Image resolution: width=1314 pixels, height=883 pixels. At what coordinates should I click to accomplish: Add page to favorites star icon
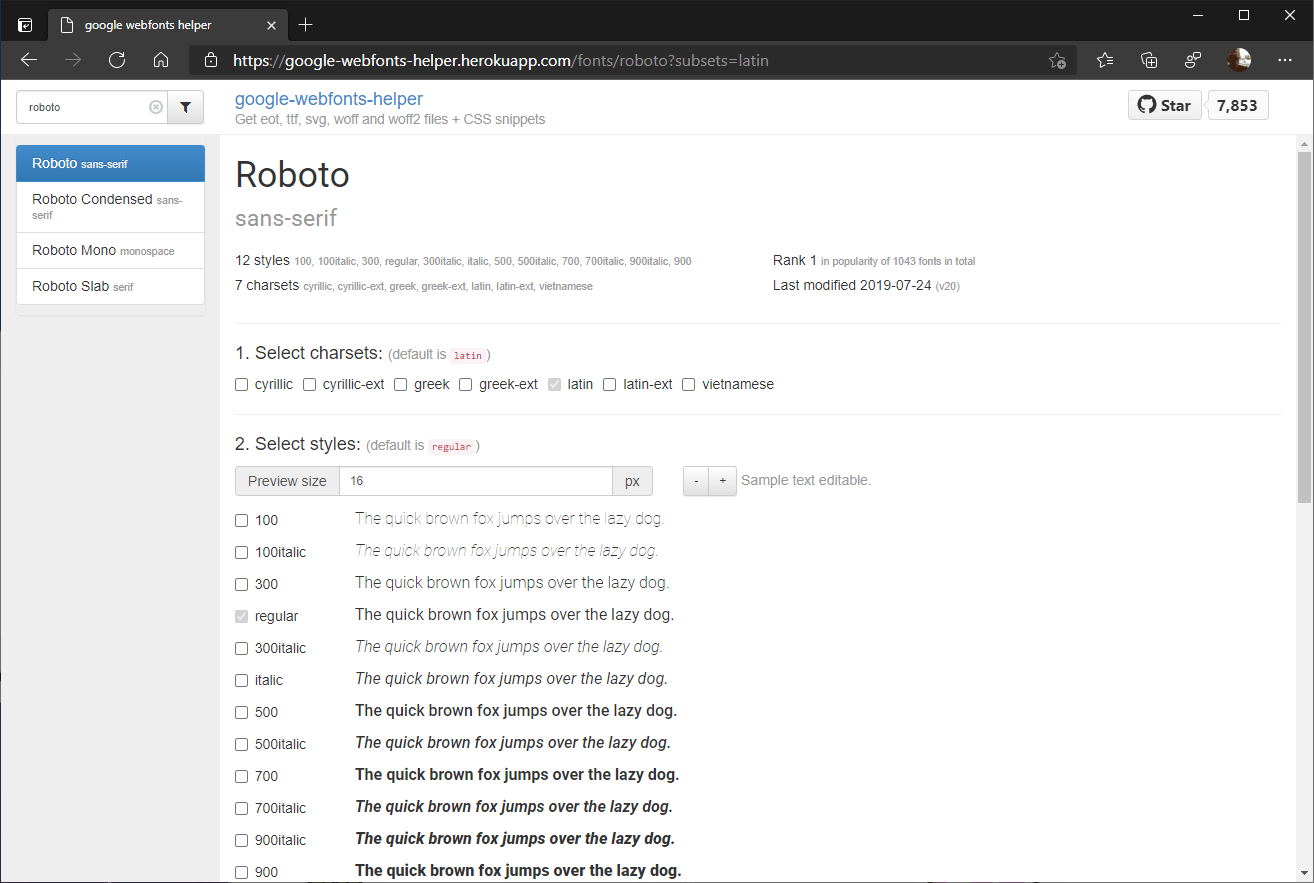pyautogui.click(x=1057, y=60)
